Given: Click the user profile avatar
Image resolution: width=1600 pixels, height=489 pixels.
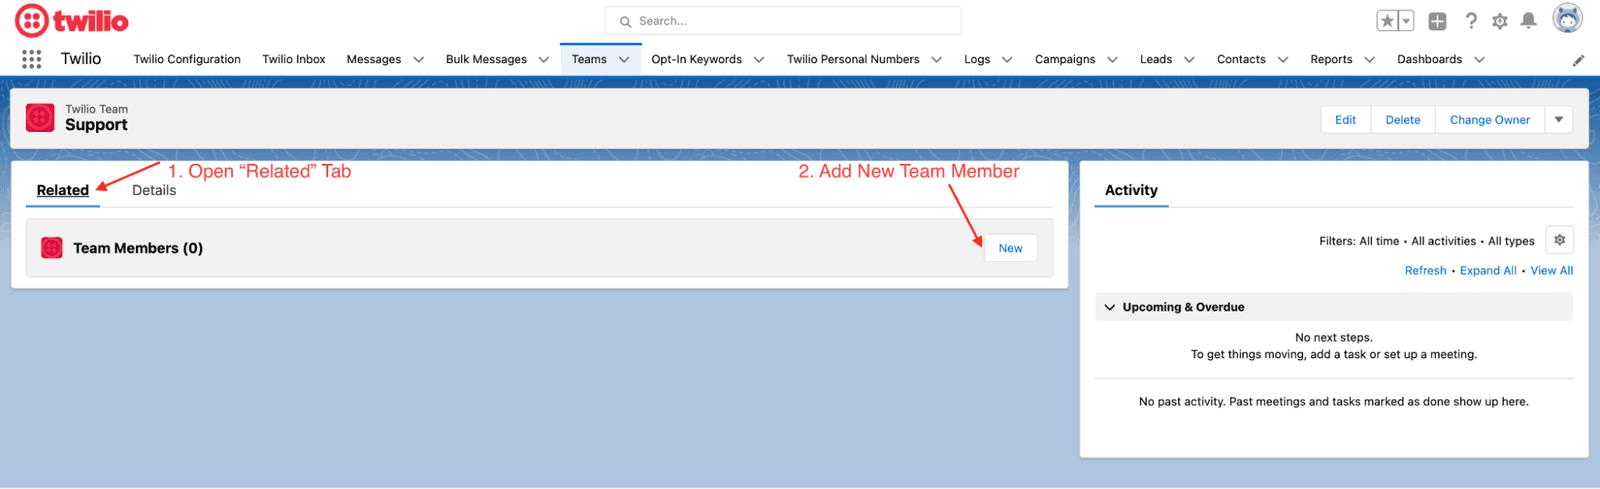Looking at the screenshot, I should [x=1567, y=19].
